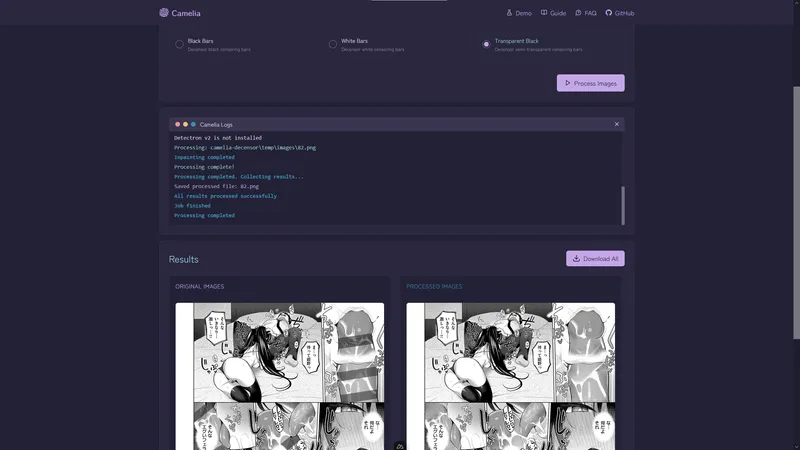
Task: Click the yellow dot in Camelia Logs header
Action: (185, 124)
